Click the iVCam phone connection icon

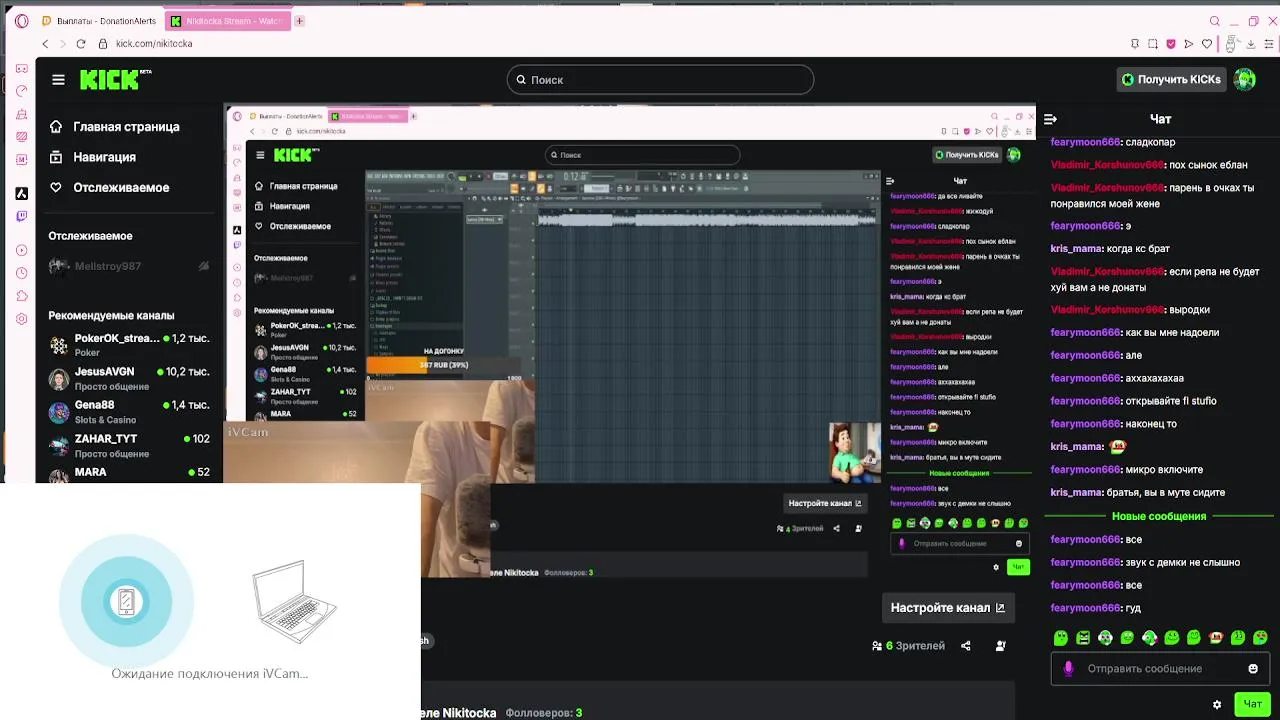coord(126,602)
